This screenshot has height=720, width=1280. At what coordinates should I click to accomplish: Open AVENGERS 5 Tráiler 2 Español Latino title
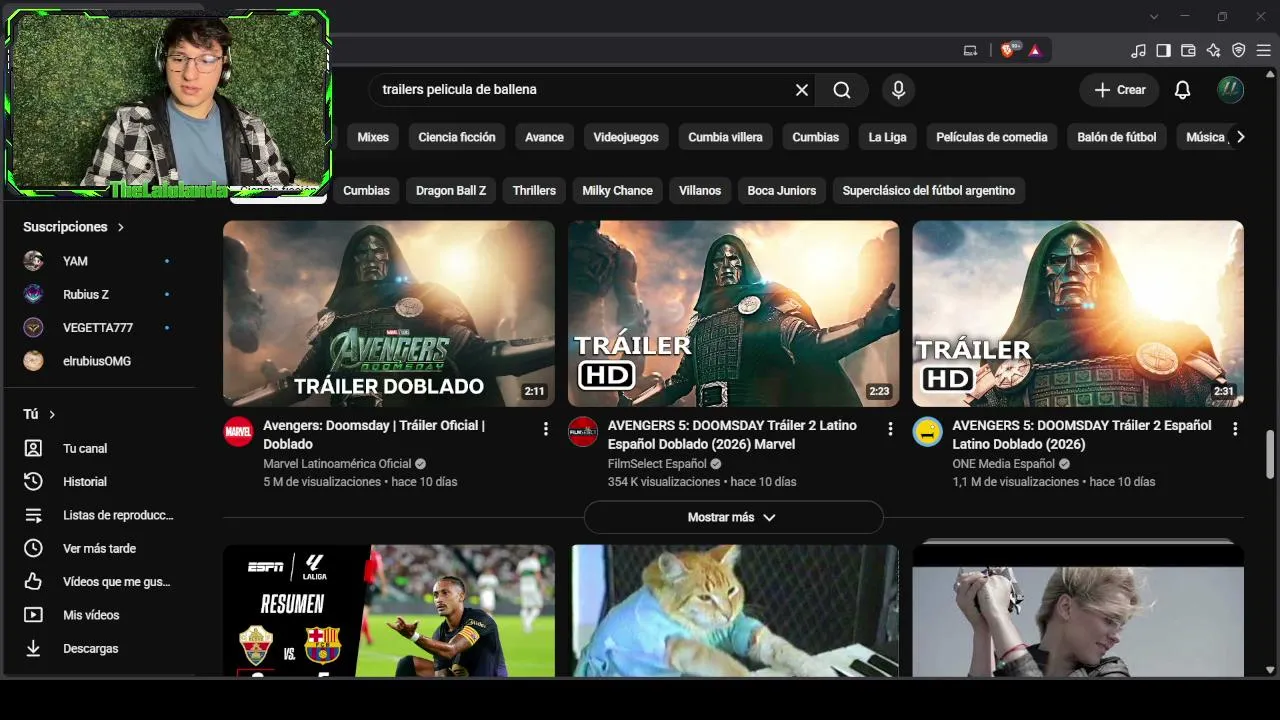[x=1082, y=435]
